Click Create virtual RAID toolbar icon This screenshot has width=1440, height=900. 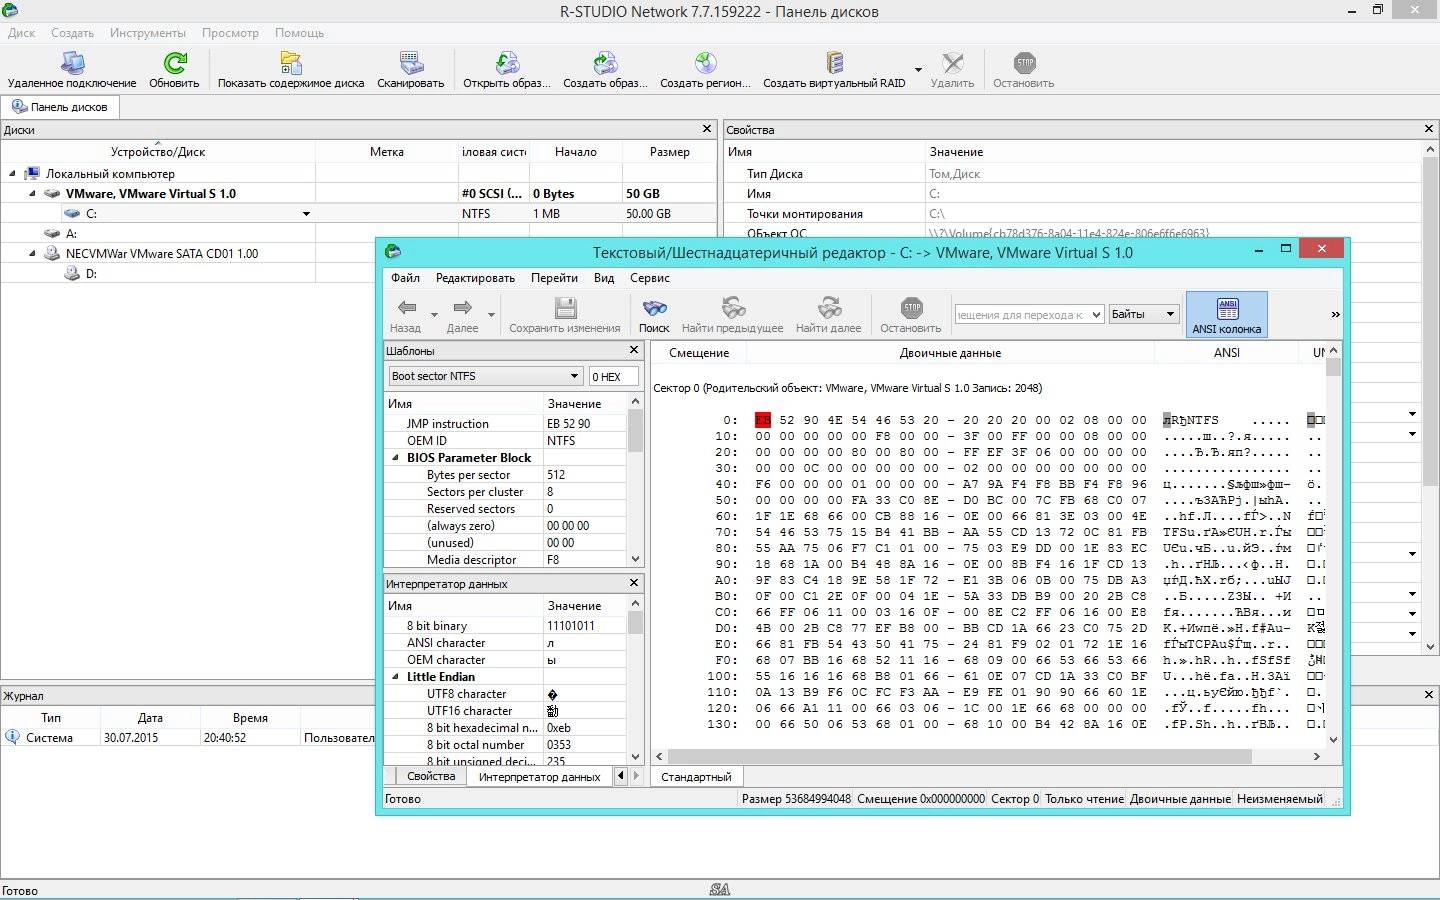click(834, 64)
